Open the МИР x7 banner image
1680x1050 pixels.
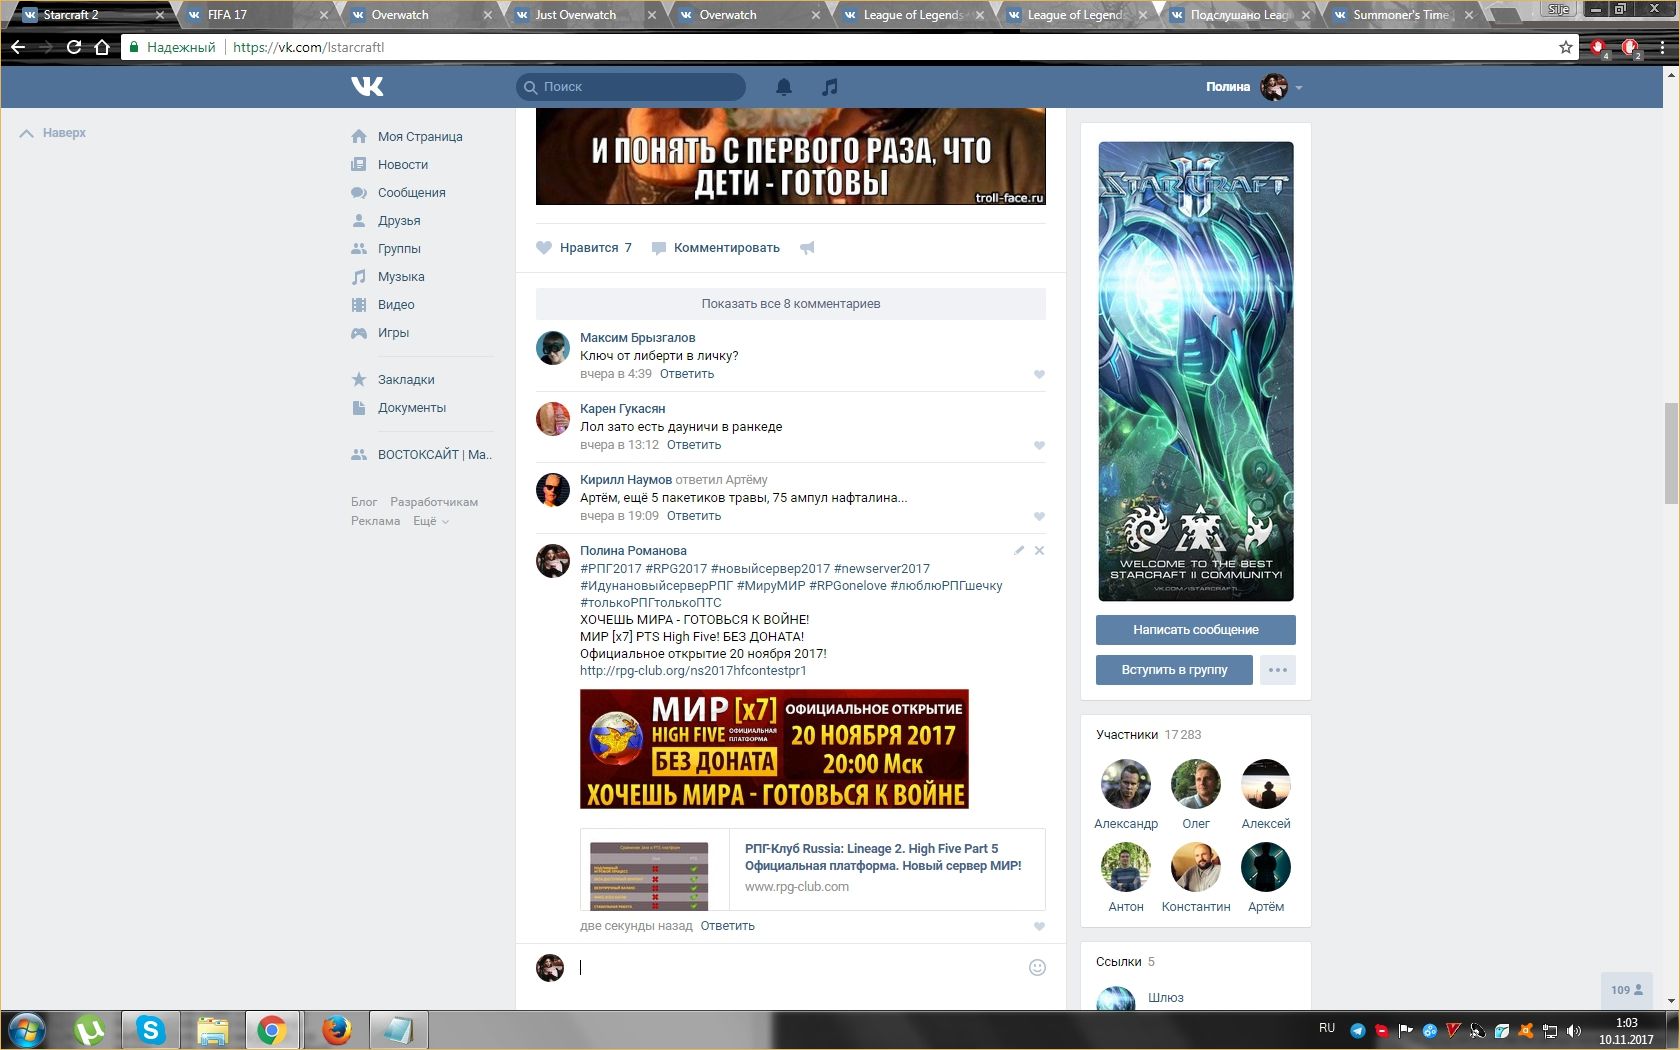coord(774,749)
